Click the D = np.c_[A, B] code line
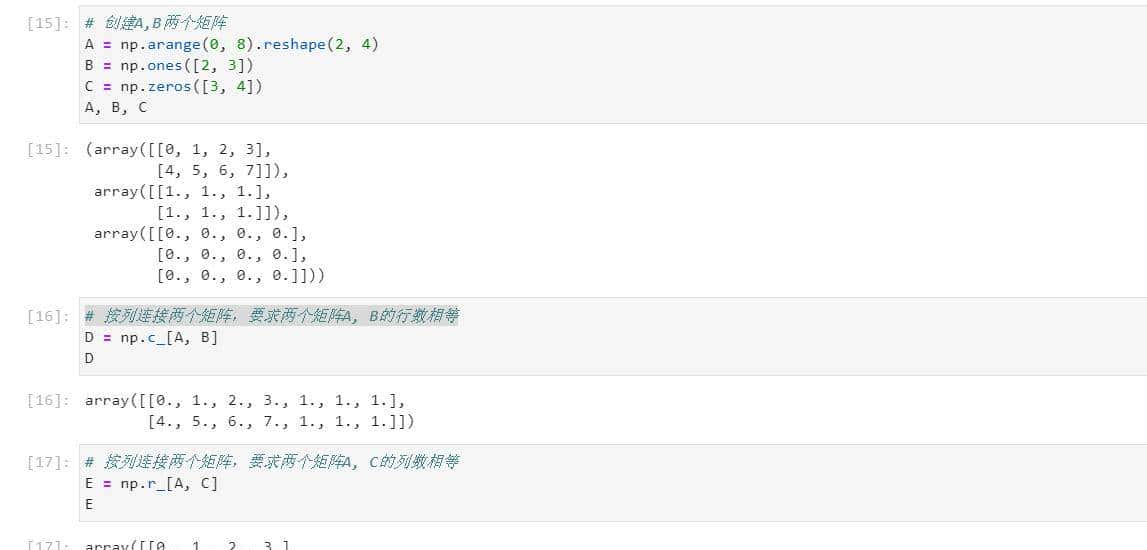The image size is (1147, 550). pyautogui.click(x=151, y=337)
